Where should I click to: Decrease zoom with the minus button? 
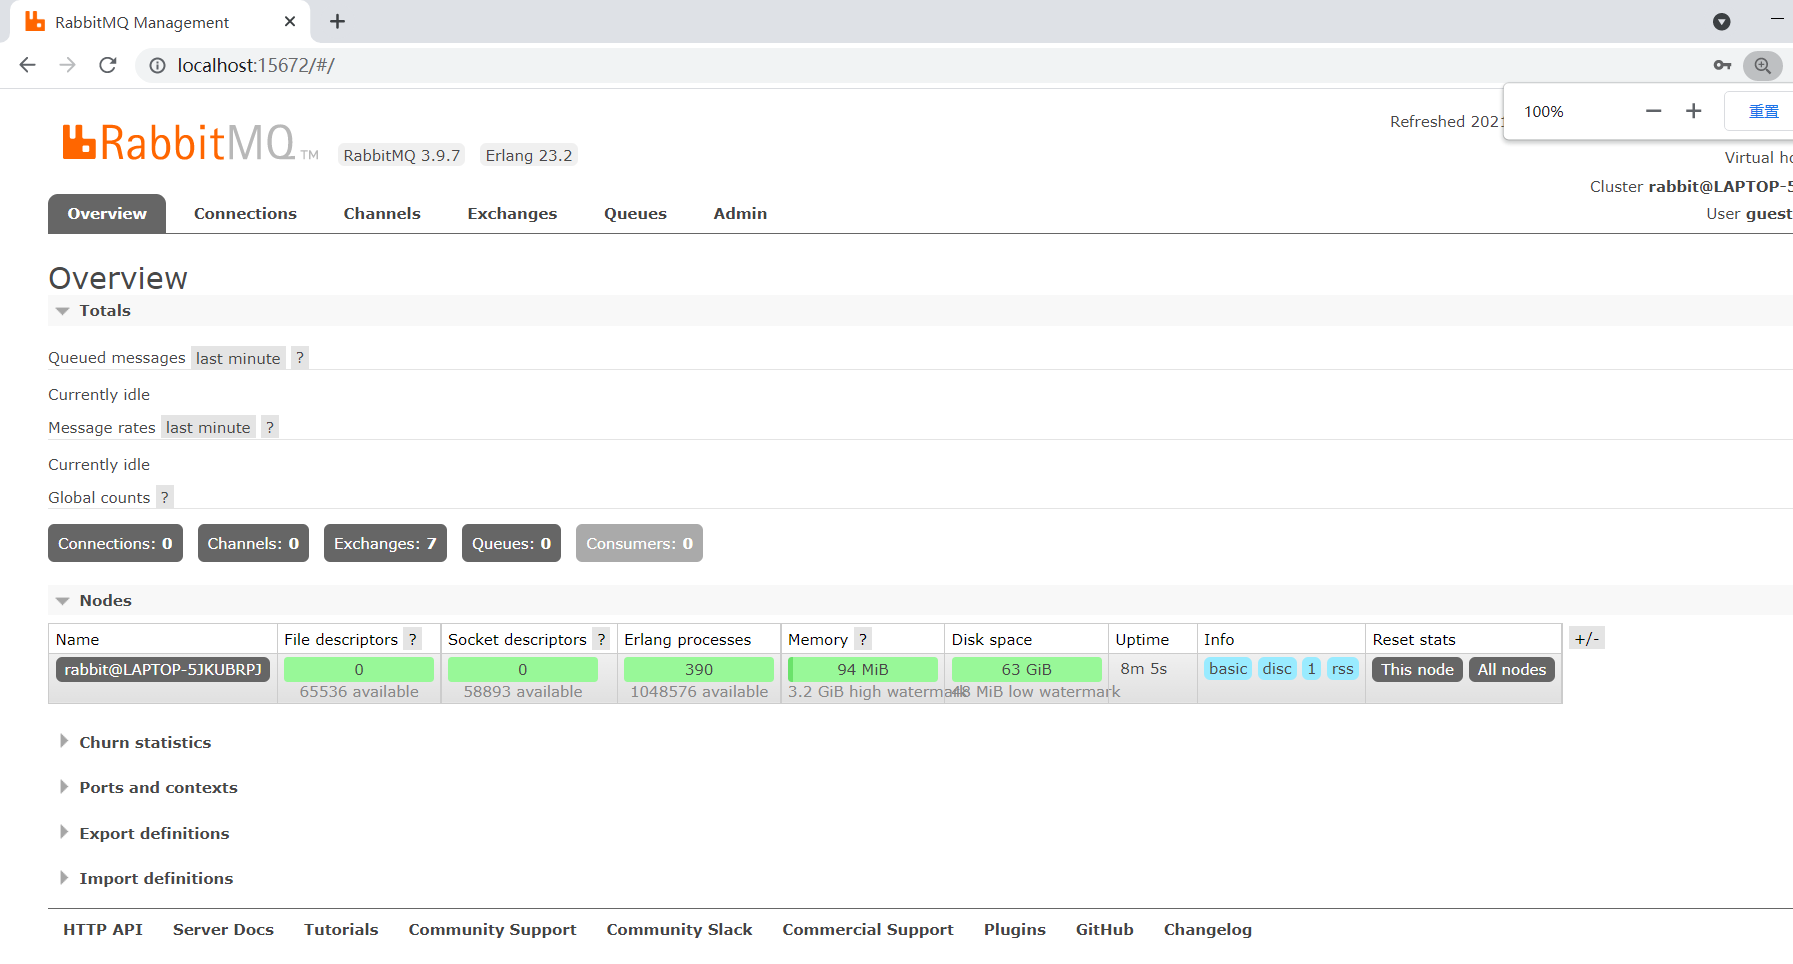(x=1653, y=111)
